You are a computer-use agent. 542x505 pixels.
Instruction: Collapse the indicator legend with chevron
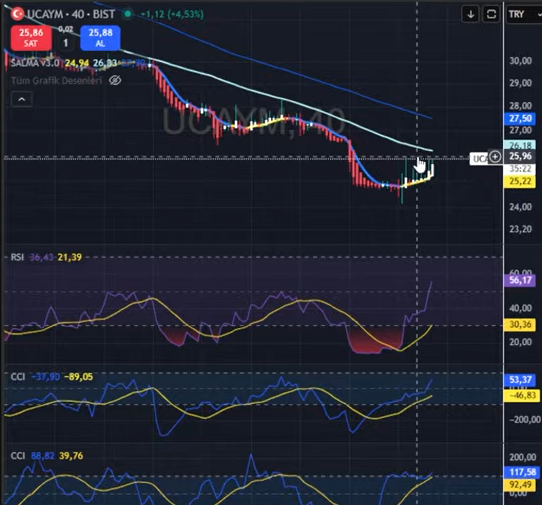(22, 100)
